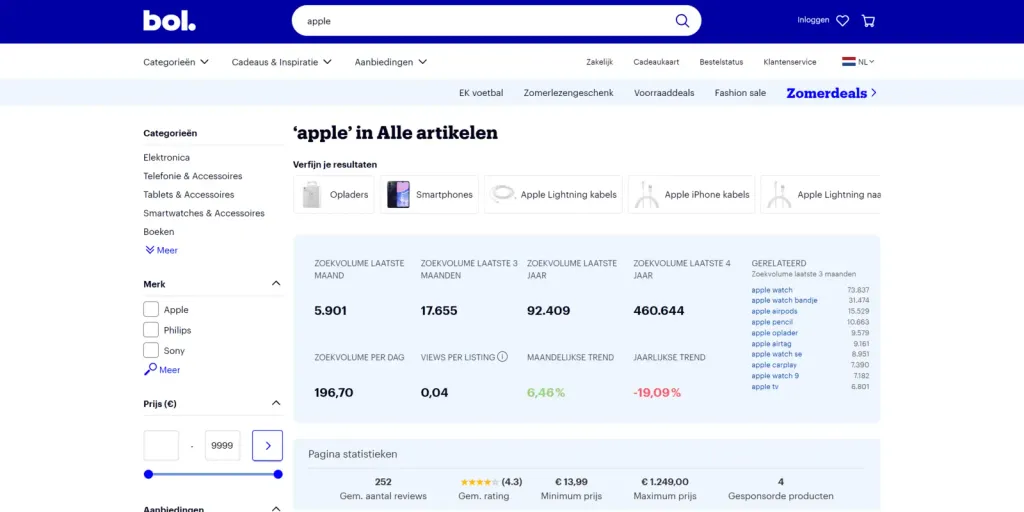The width and height of the screenshot is (1024, 512).
Task: Open the Cadeaus & Inspiratie dropdown
Action: pyautogui.click(x=281, y=62)
